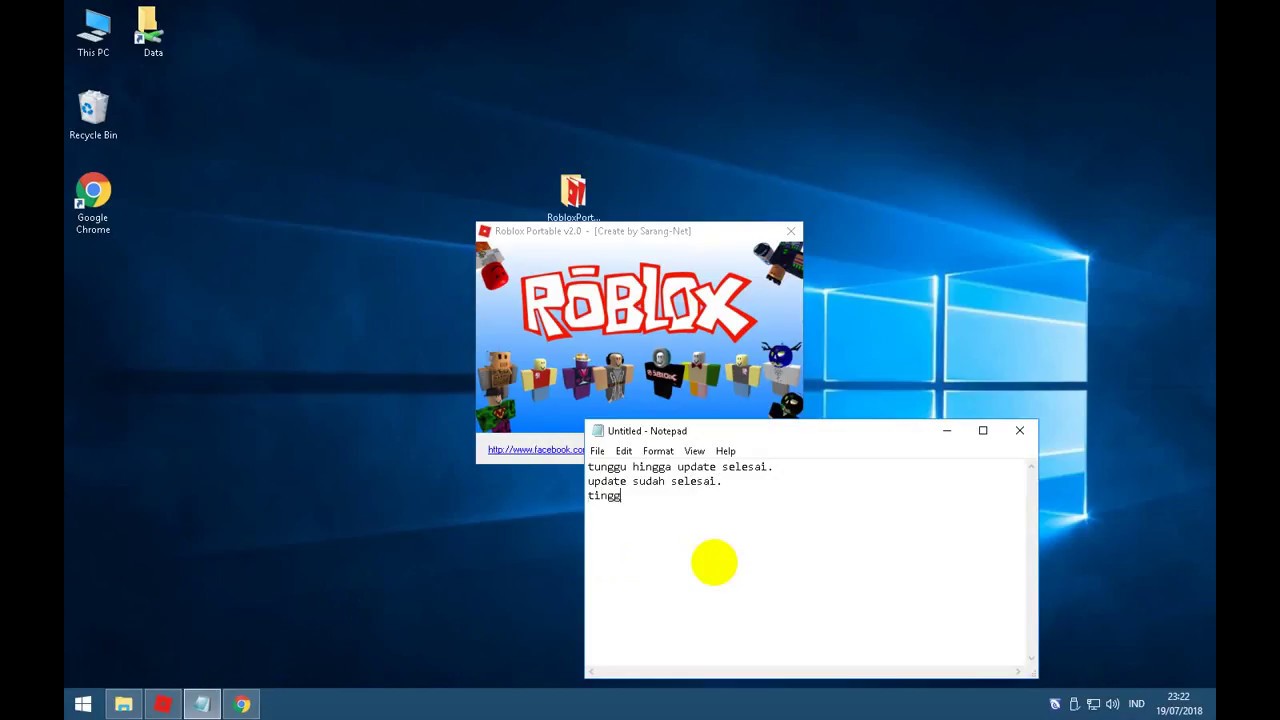Switch to the red Roblox taskbar app
This screenshot has height=720, width=1280.
162,704
